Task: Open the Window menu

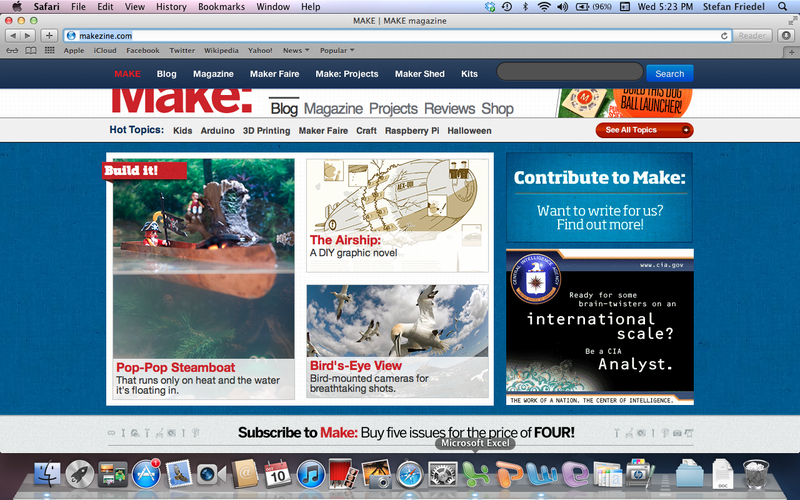Action: (273, 7)
